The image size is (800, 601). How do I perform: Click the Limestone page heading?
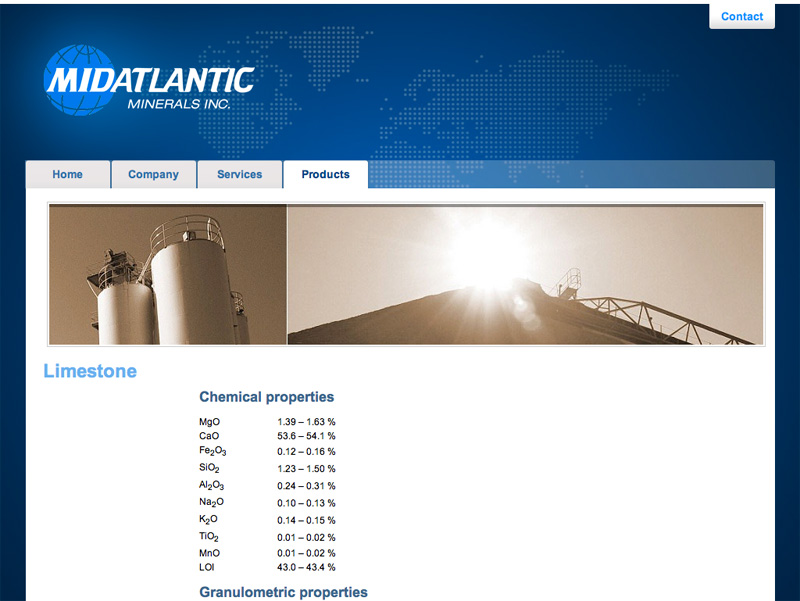(x=90, y=371)
